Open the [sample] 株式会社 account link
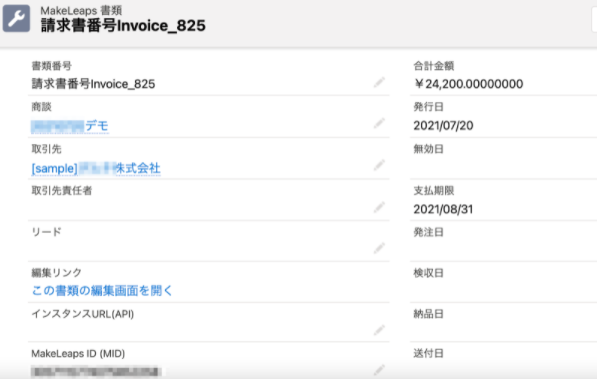The width and height of the screenshot is (597, 379). 96,168
